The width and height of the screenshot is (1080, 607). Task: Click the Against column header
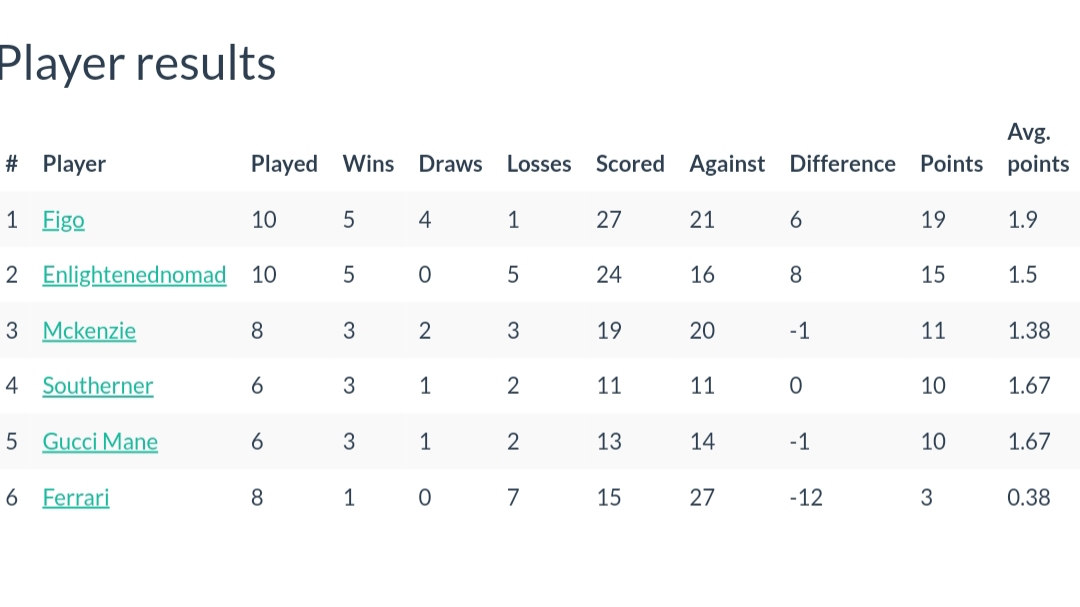(727, 164)
